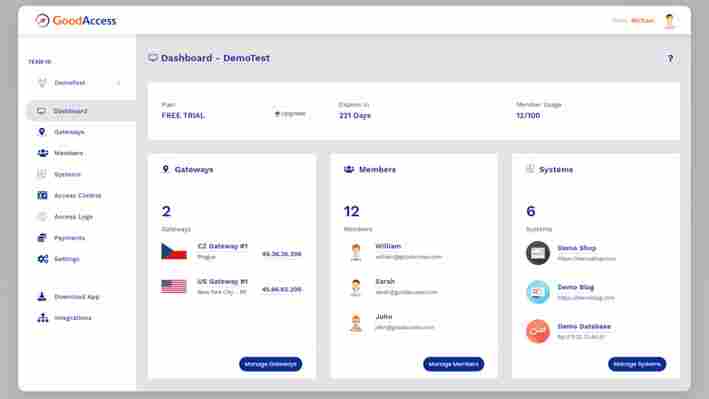709x399 pixels.
Task: Click the Demo Database system icon
Action: tap(538, 331)
